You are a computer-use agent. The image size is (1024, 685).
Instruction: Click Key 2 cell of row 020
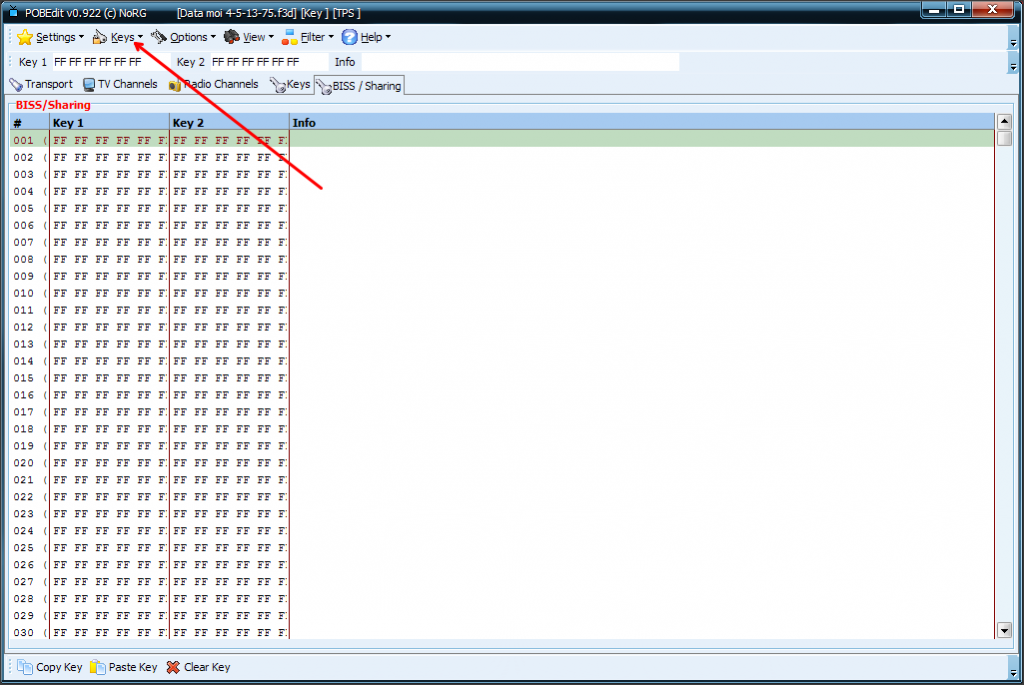coord(229,463)
